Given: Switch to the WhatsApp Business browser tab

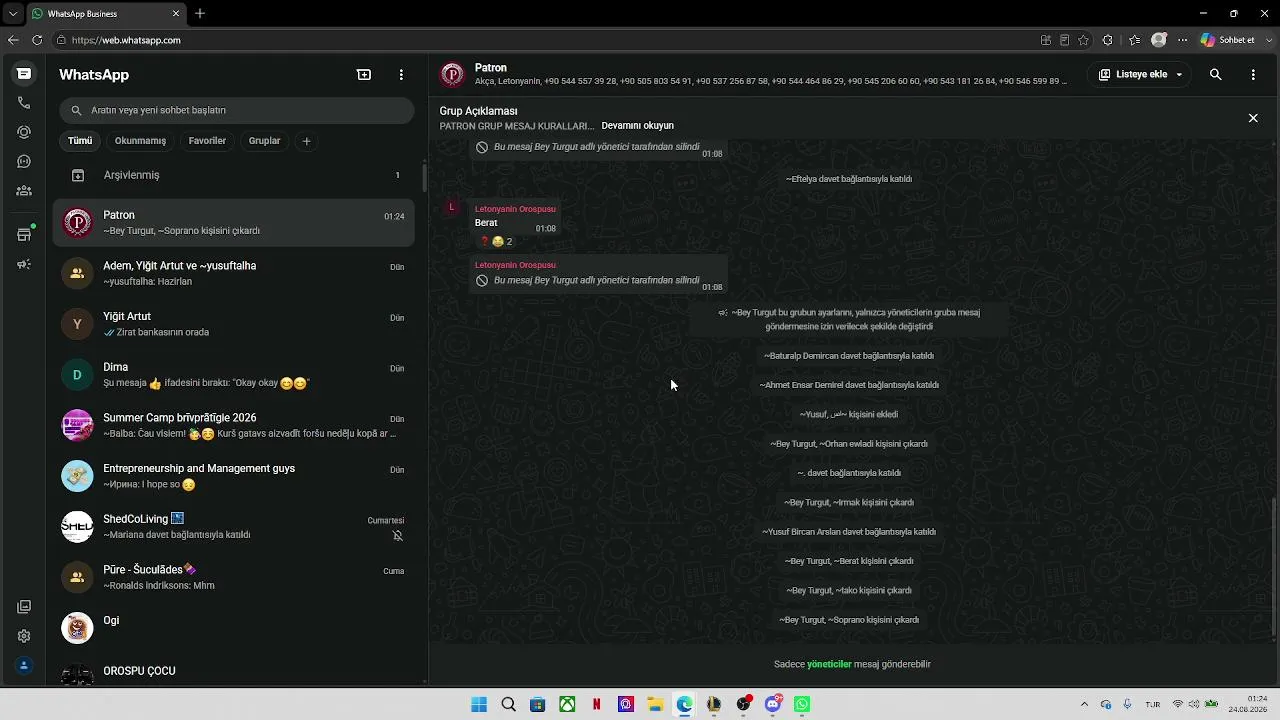Looking at the screenshot, I should pyautogui.click(x=105, y=14).
